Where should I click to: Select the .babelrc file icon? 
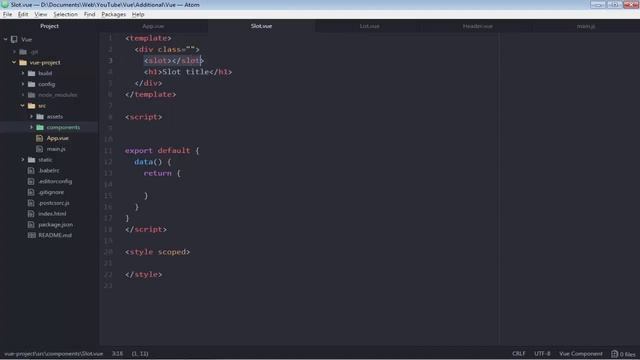click(31, 171)
